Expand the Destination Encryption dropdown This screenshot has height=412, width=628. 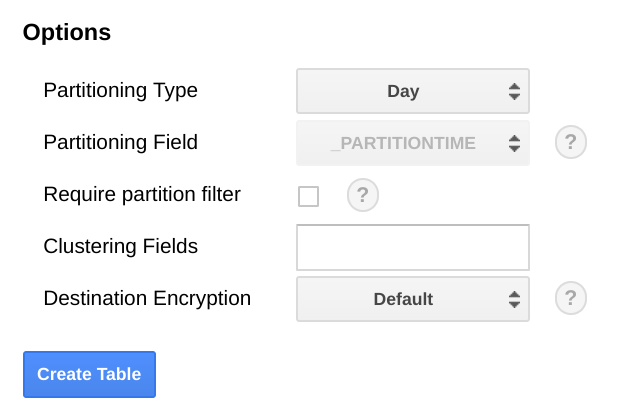tap(412, 299)
